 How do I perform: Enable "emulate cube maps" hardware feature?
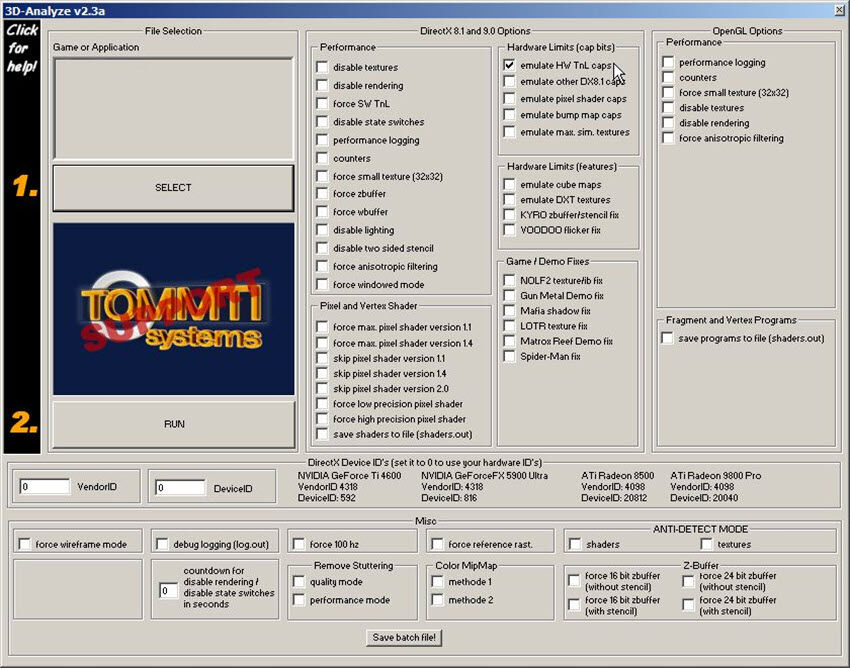[510, 185]
